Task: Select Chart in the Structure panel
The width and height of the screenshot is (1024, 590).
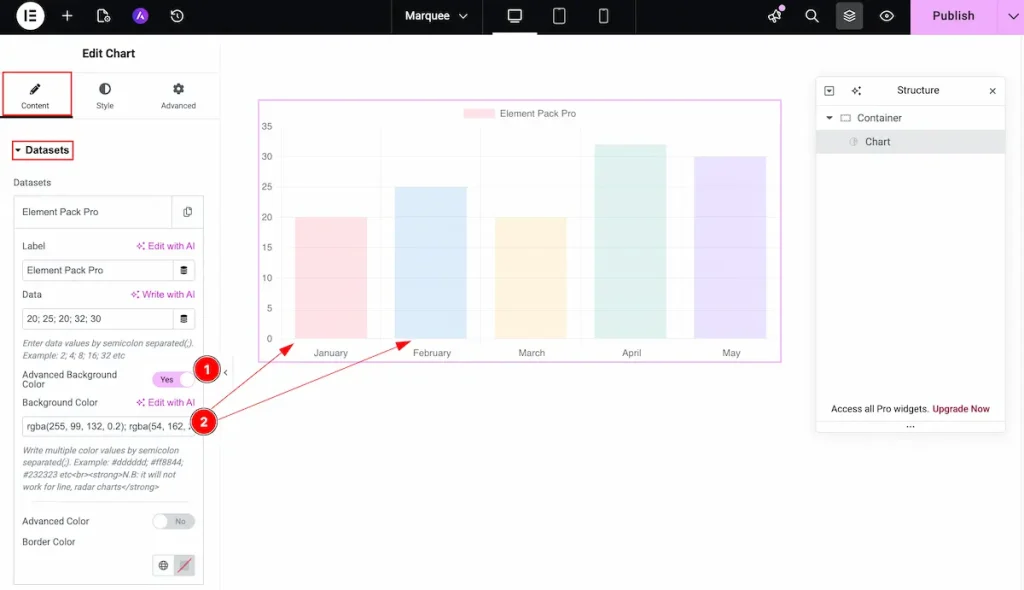Action: point(877,141)
